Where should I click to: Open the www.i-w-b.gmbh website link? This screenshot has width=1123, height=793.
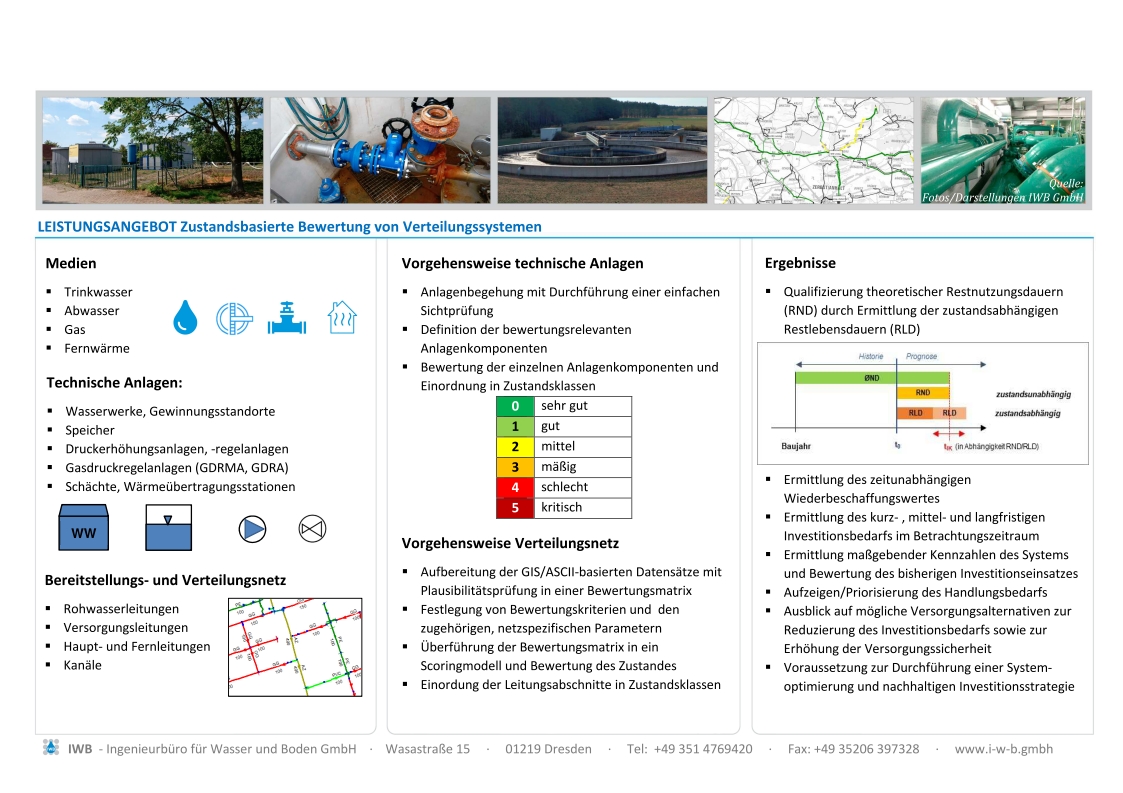[1003, 749]
